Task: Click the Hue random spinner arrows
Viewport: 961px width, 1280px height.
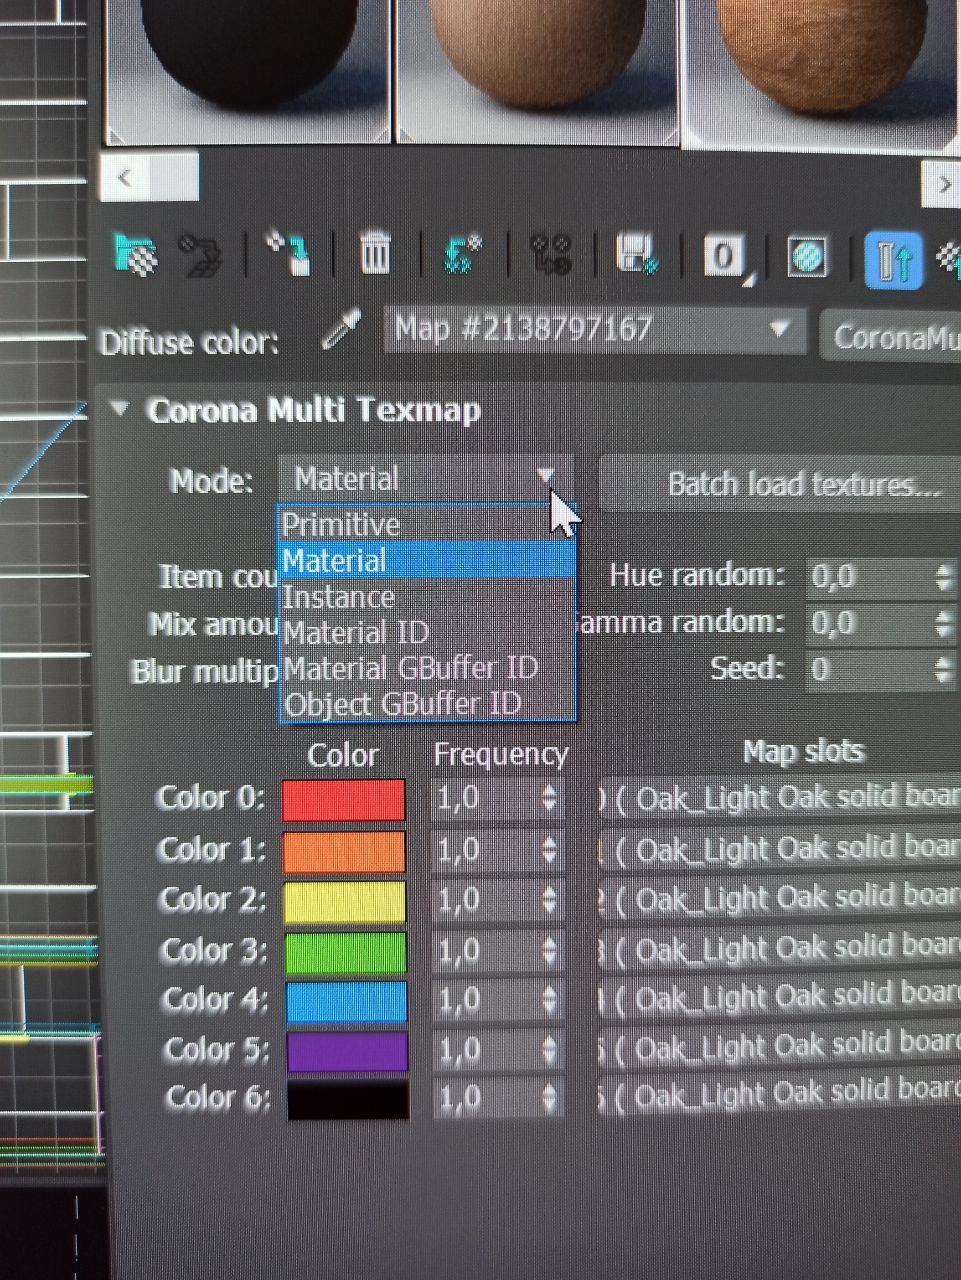Action: [x=943, y=577]
